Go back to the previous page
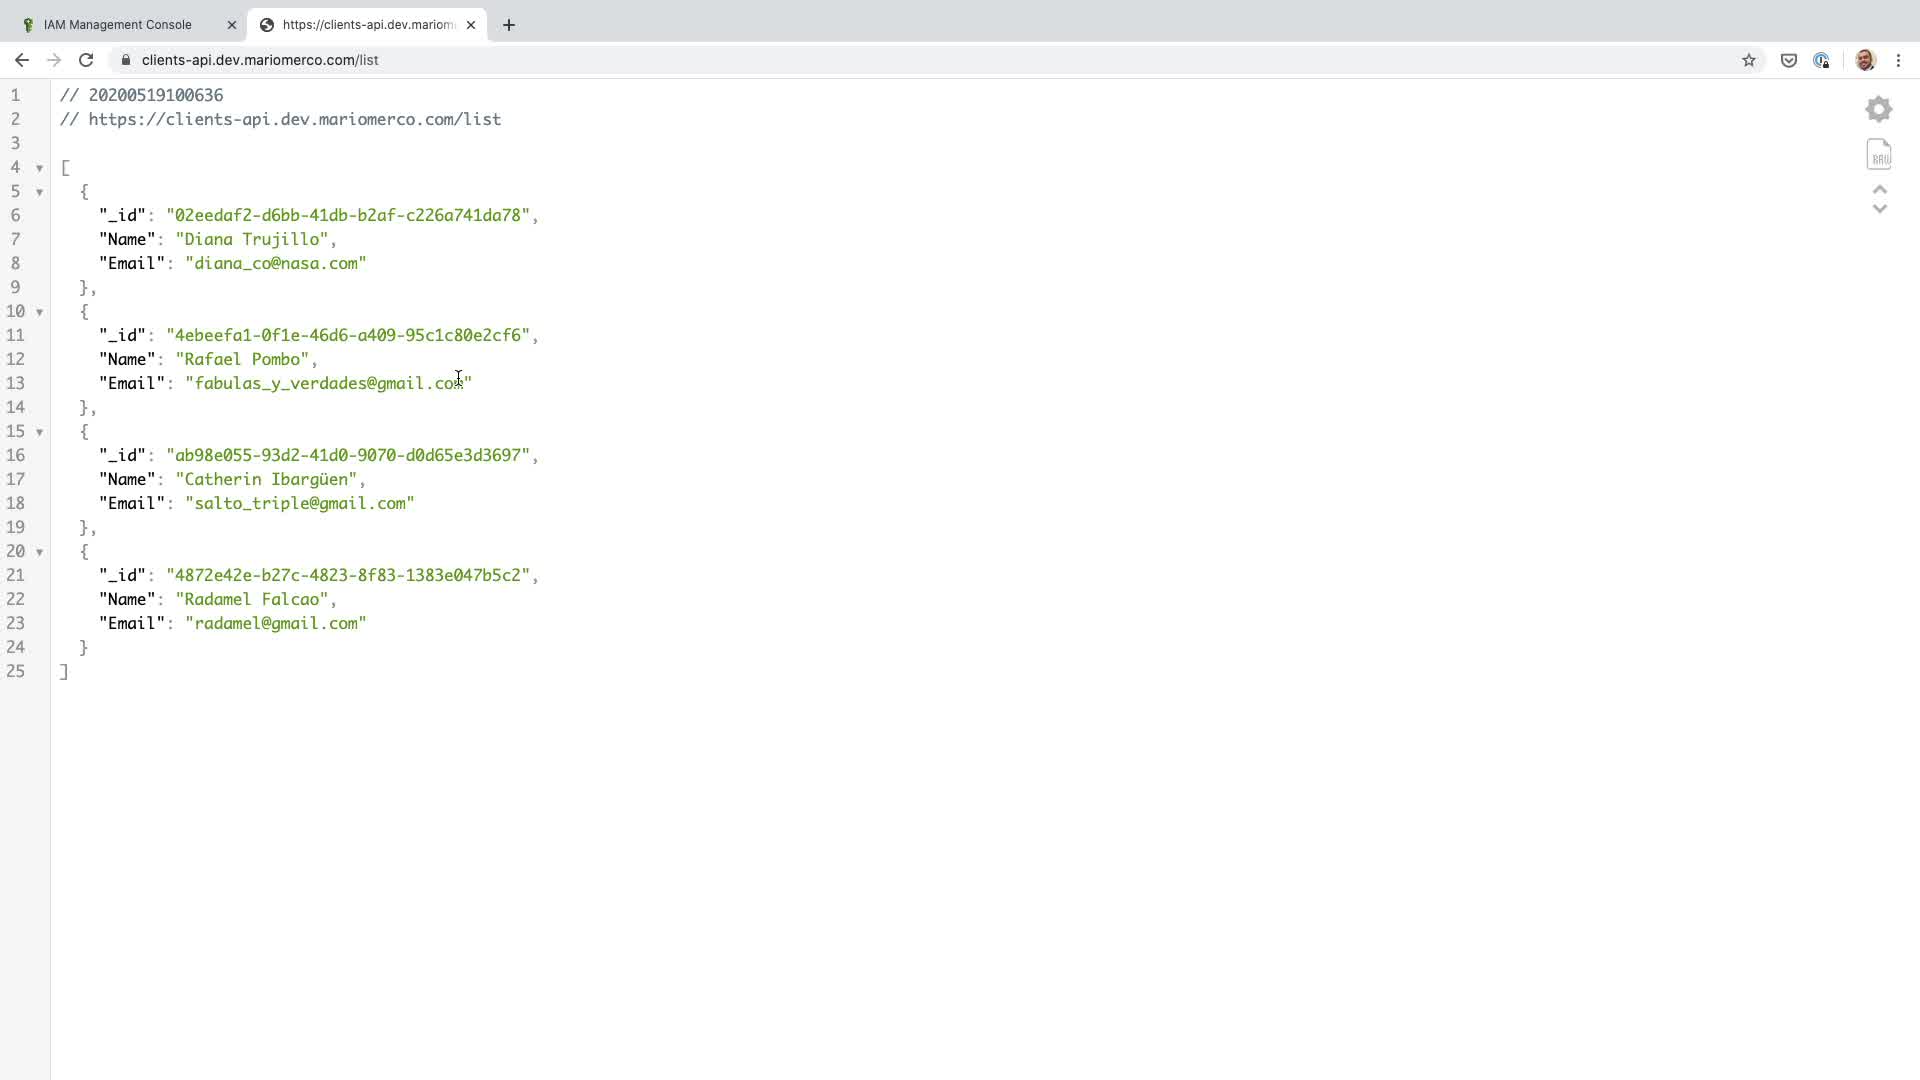The width and height of the screenshot is (1920, 1080). [x=22, y=60]
